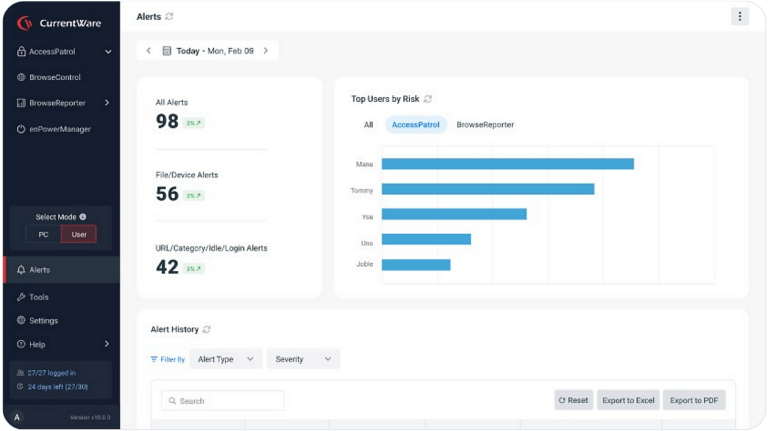The width and height of the screenshot is (768, 431).
Task: Click the AccessPatrol lock icon
Action: click(21, 51)
